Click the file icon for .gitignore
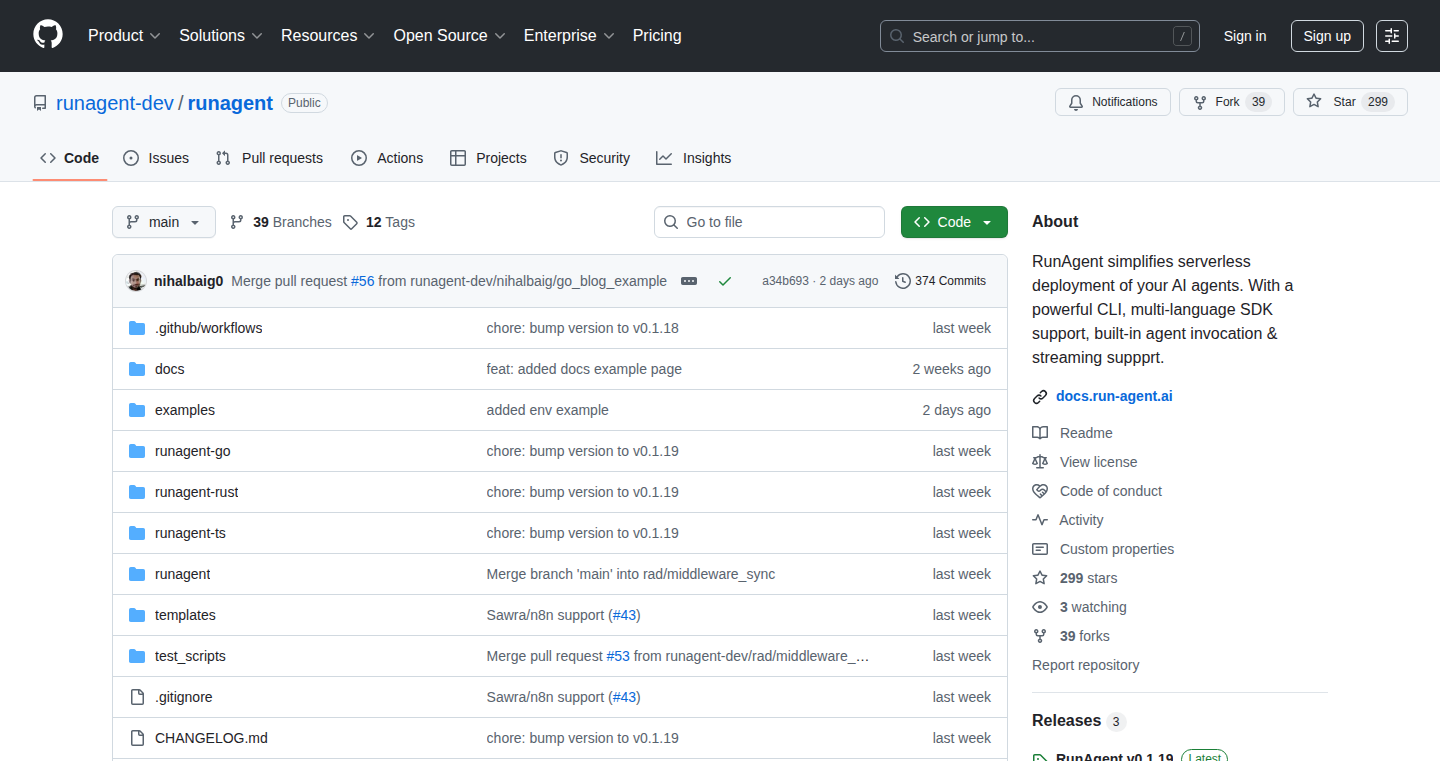 tap(137, 697)
